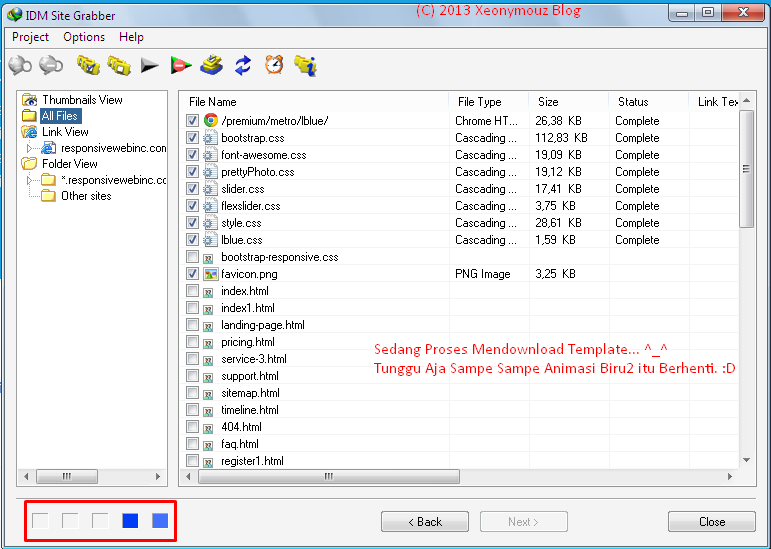Click the Stop Explore globe icon with minus
Viewport: 771px width, 549px height.
[x=51, y=65]
